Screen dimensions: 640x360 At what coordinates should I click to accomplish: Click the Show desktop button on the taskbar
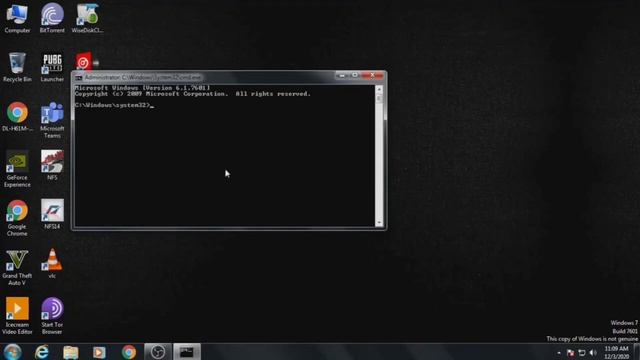pyautogui.click(x=637, y=352)
